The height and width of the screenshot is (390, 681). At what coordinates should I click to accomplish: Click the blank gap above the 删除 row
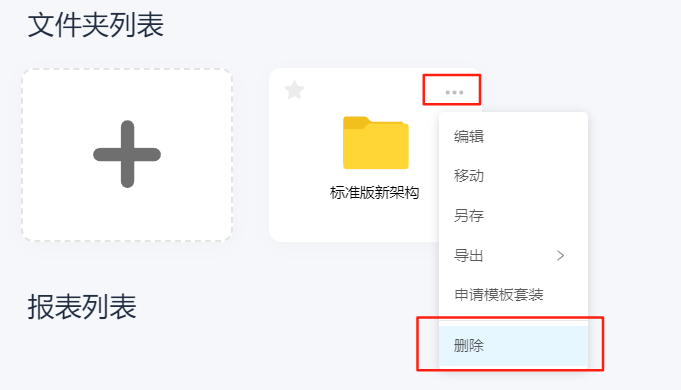click(x=513, y=320)
